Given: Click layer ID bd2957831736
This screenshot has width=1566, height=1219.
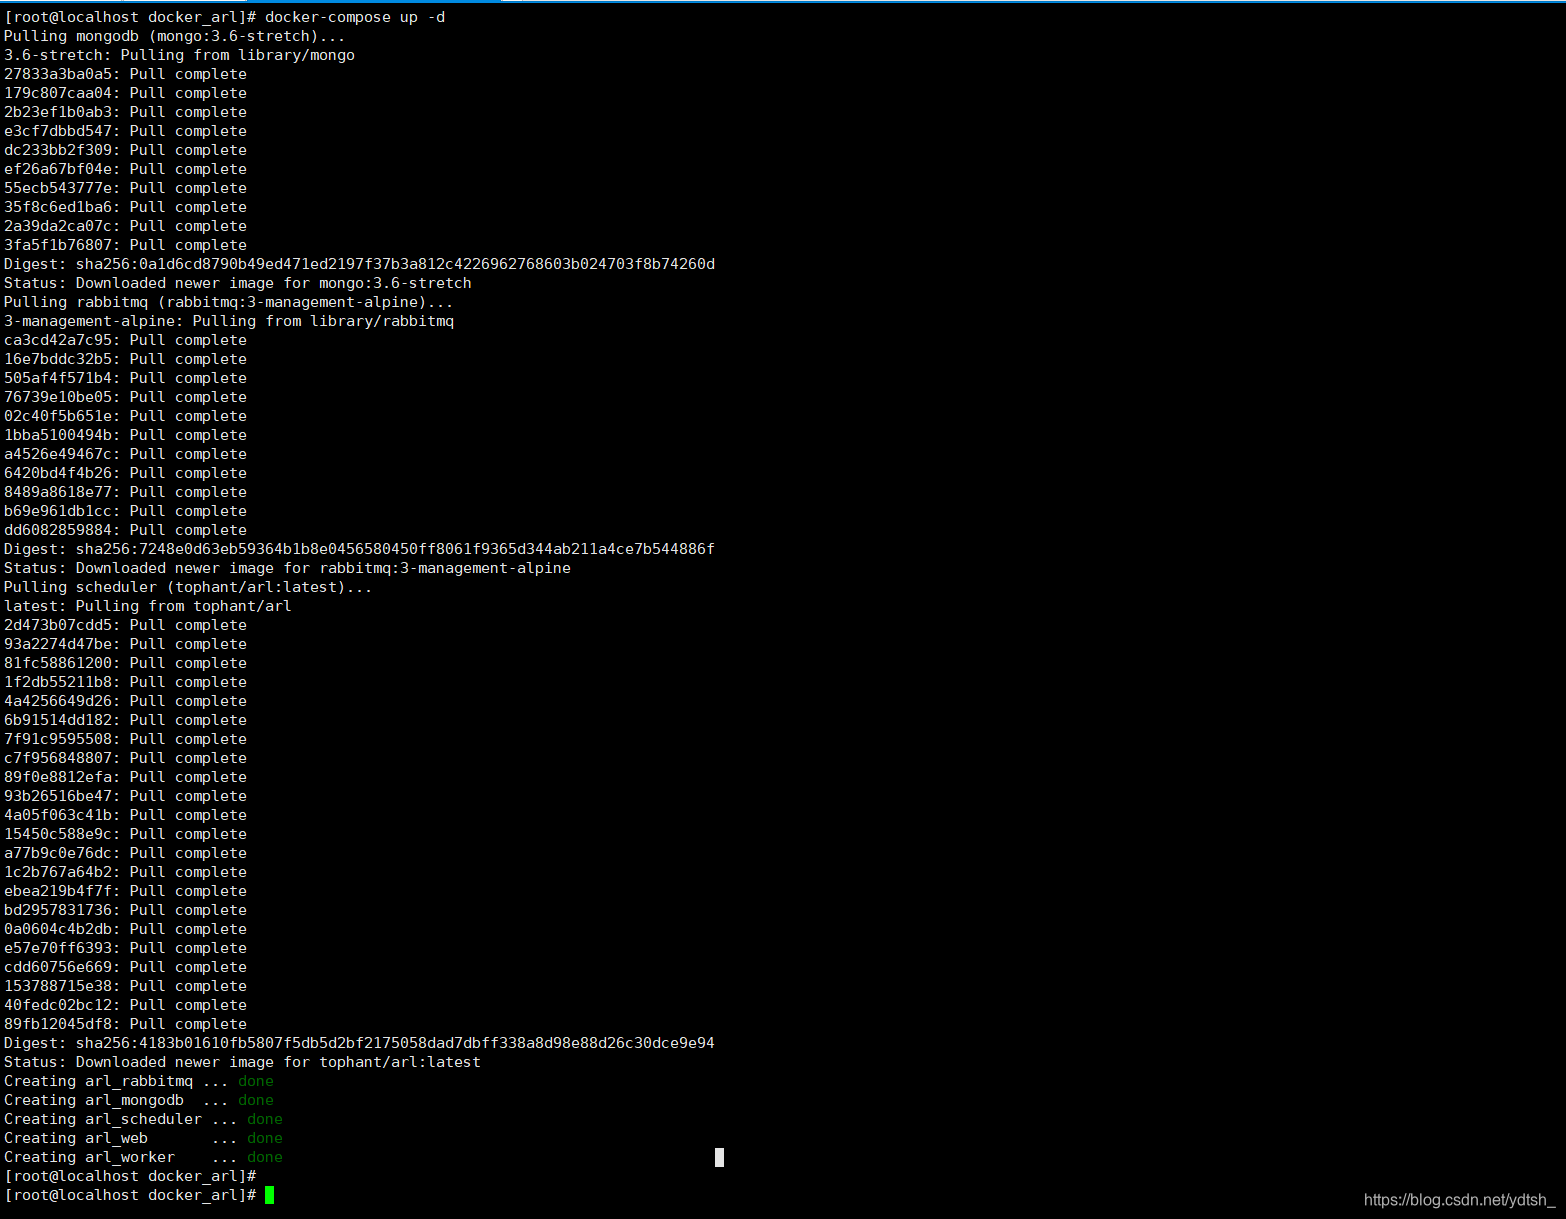Looking at the screenshot, I should click(x=58, y=910).
